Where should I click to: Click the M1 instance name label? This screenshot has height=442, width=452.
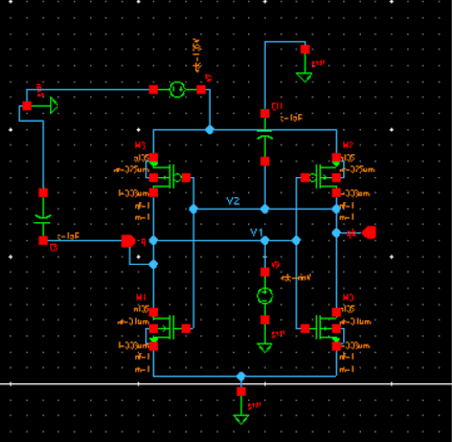[x=141, y=297]
